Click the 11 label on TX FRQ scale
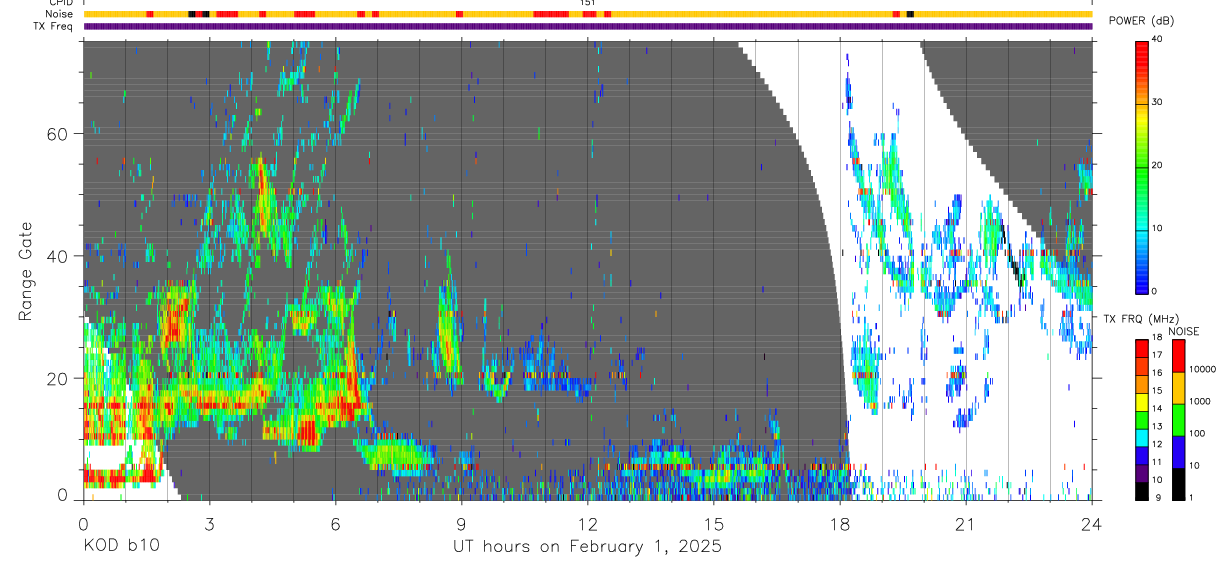The image size is (1228, 567). (1156, 464)
